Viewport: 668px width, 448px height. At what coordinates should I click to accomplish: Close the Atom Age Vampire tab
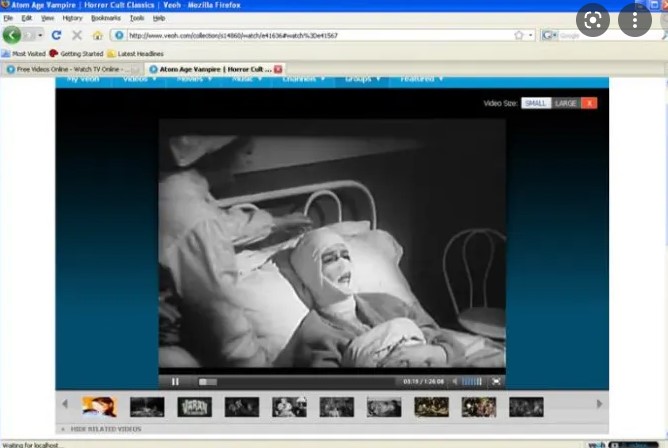pyautogui.click(x=278, y=69)
